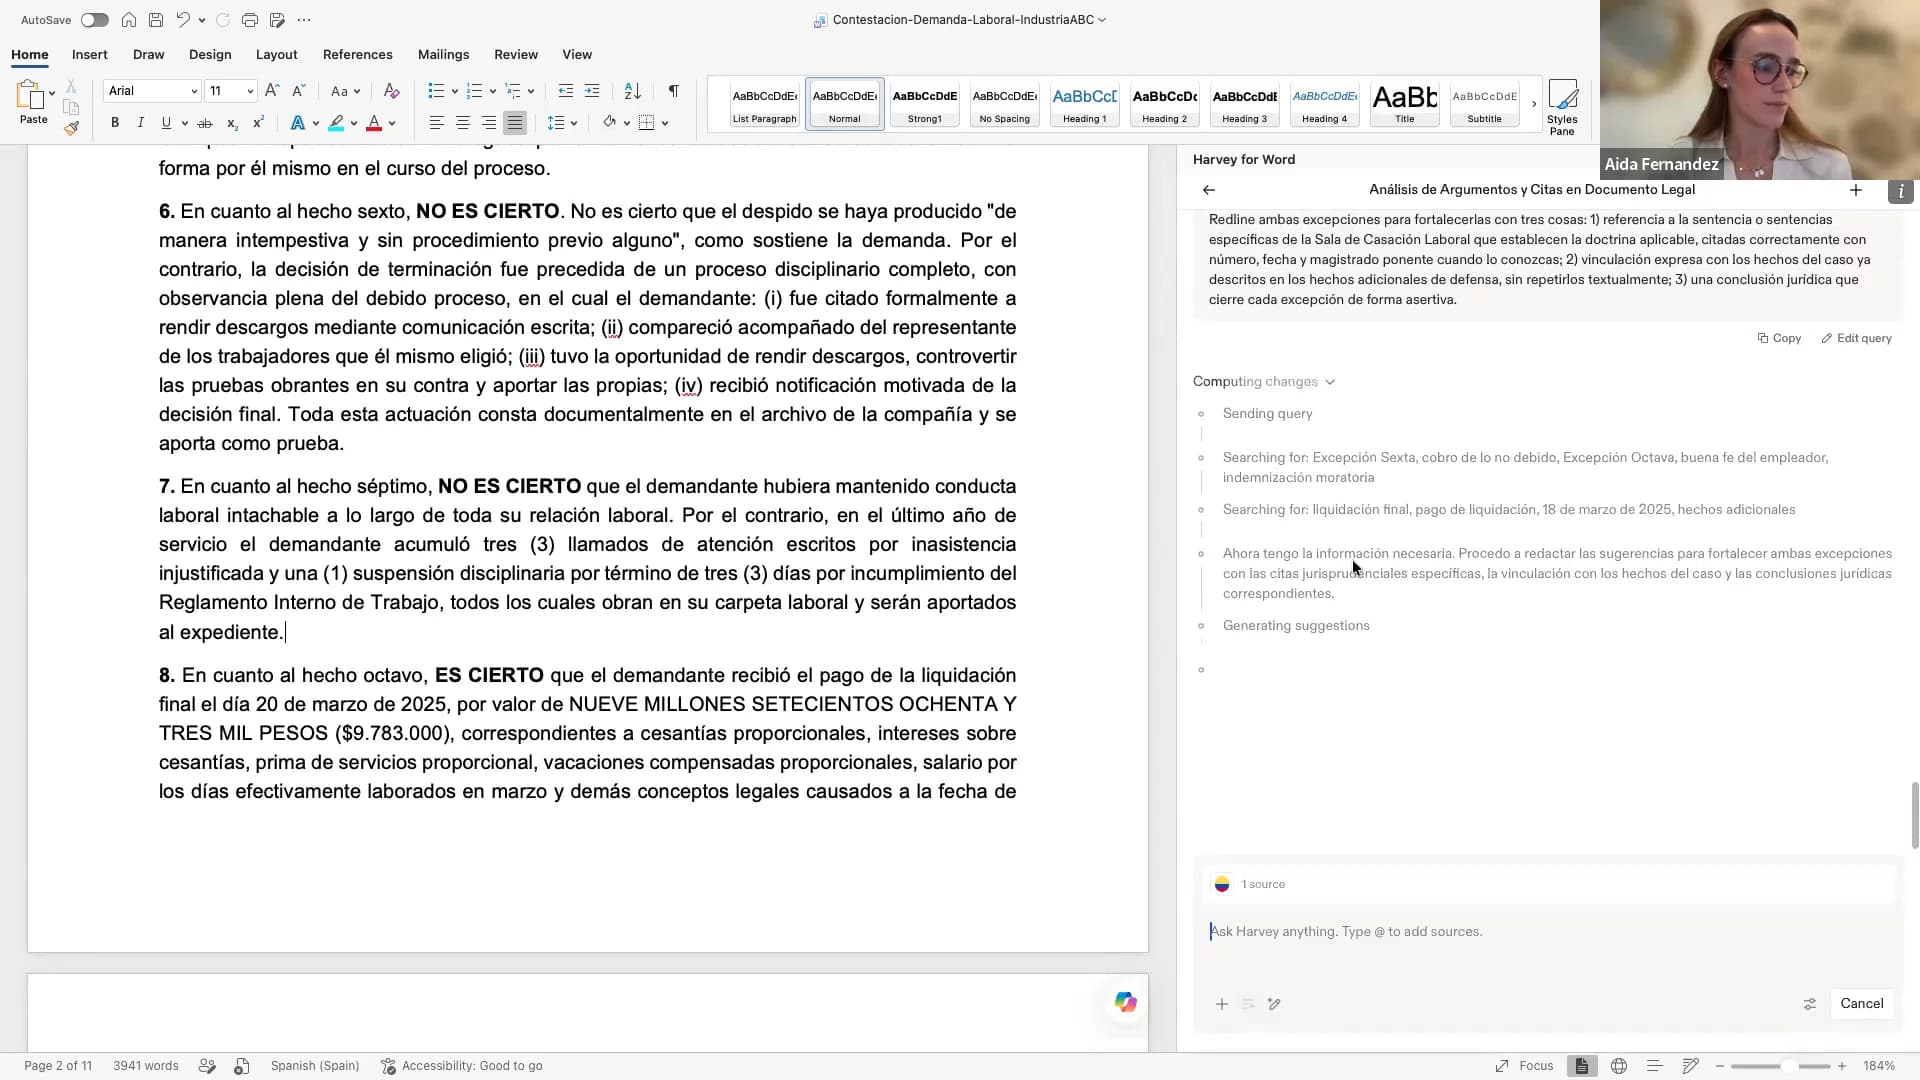Undo the last action

[183, 20]
